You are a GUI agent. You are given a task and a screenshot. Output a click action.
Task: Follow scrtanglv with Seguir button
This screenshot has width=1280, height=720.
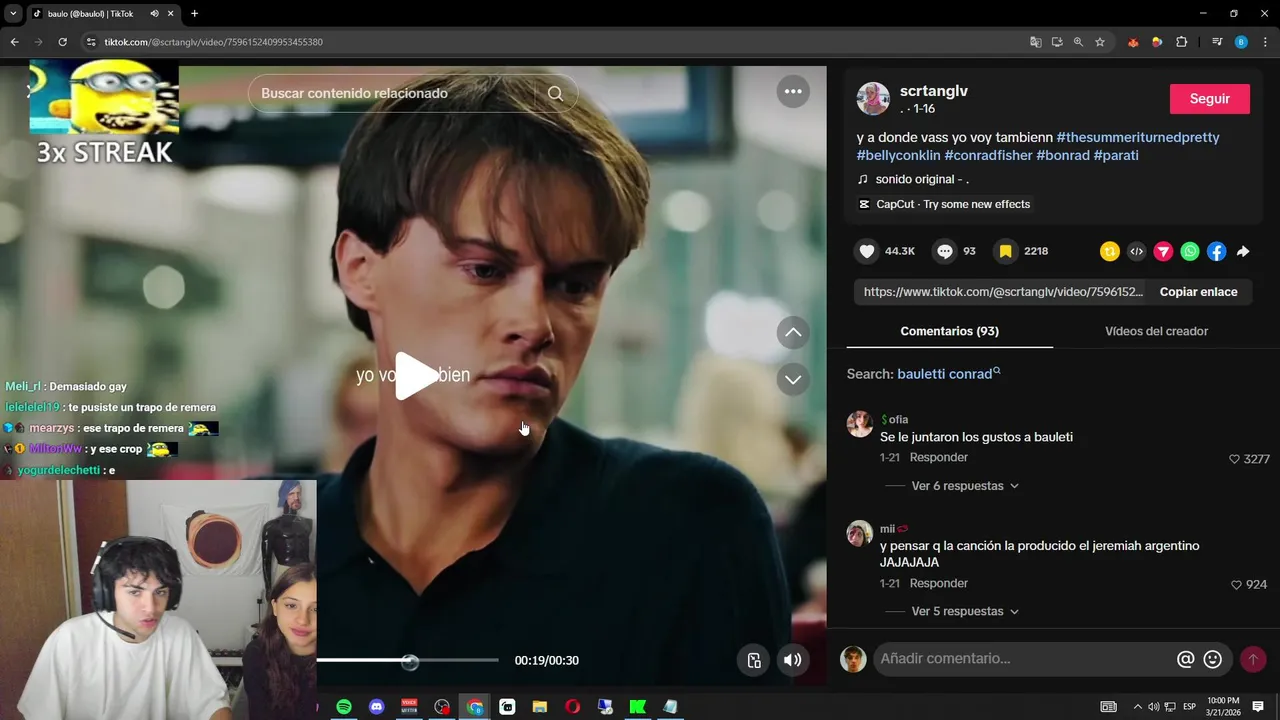click(x=1210, y=99)
